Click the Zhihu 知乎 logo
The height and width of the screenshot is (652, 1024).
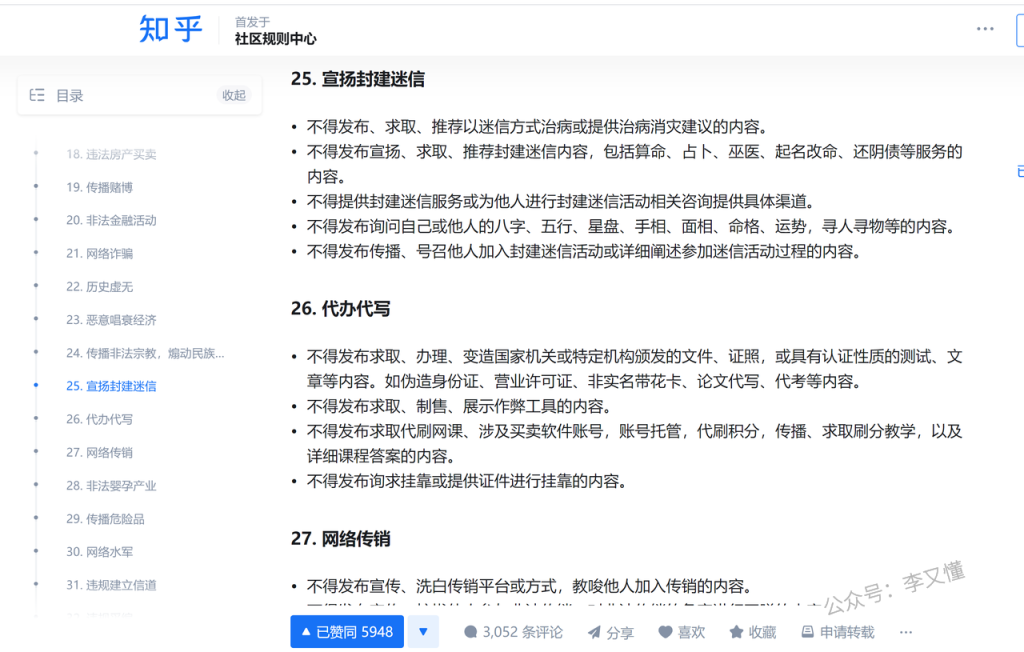coord(170,29)
